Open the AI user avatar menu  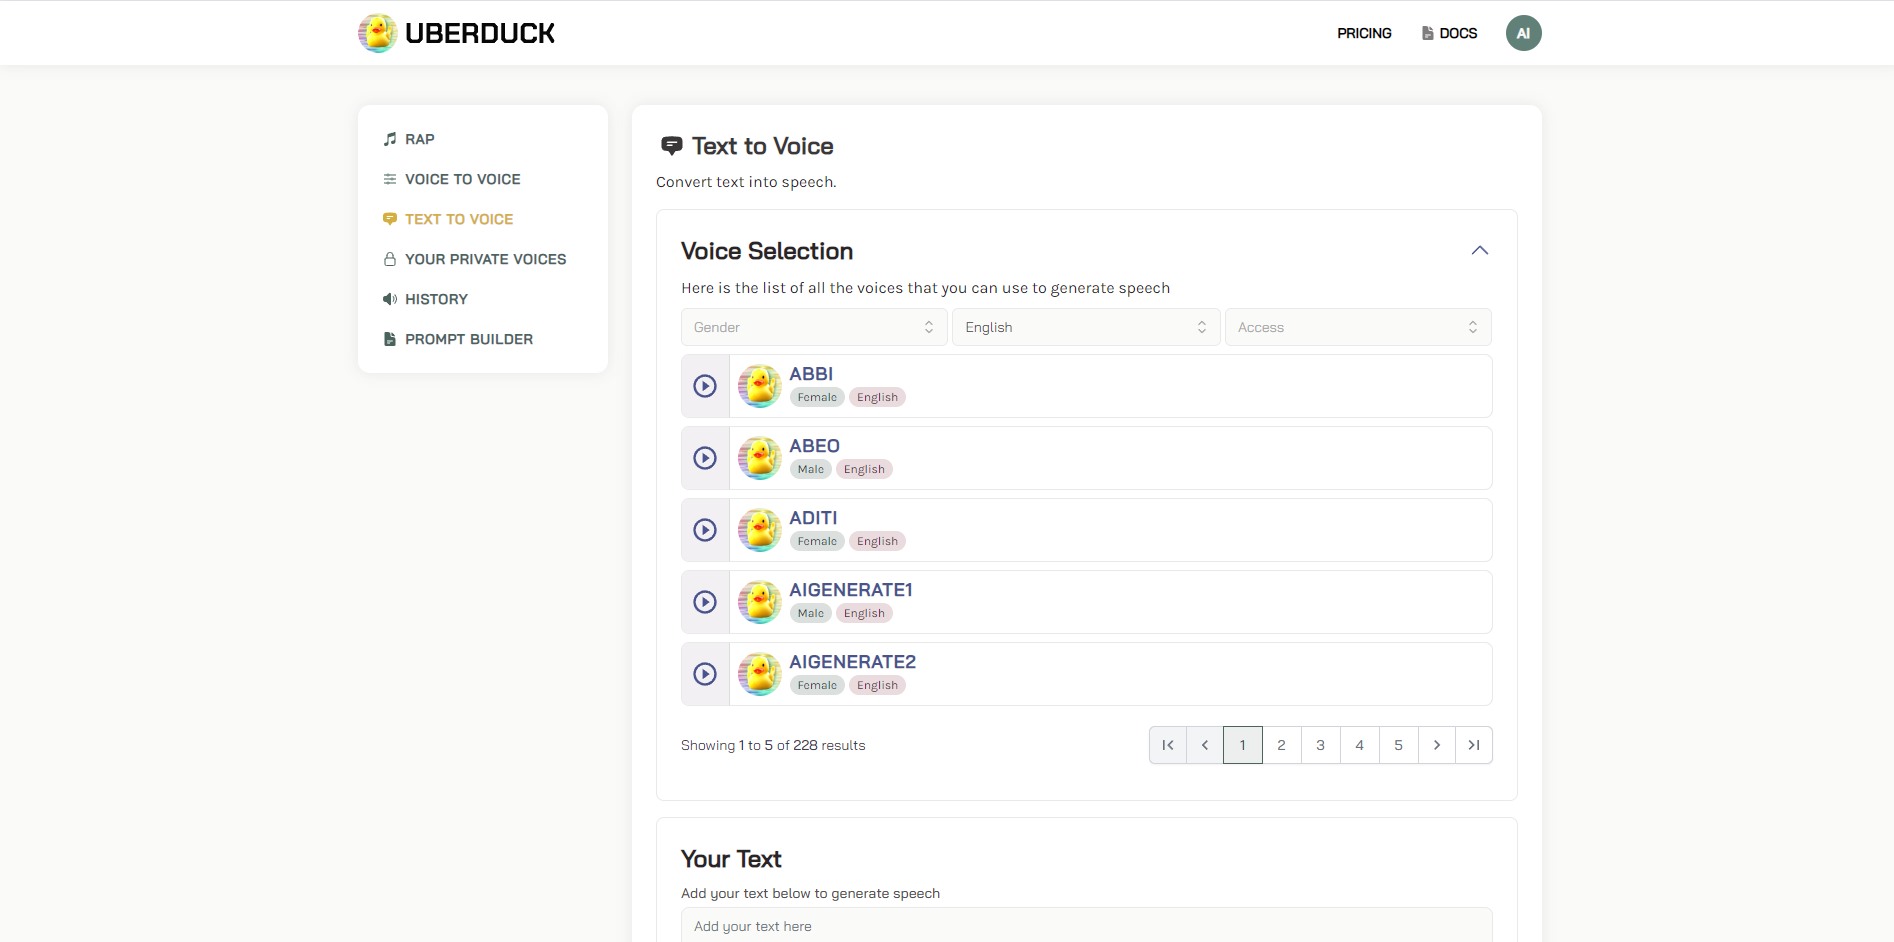[1523, 33]
